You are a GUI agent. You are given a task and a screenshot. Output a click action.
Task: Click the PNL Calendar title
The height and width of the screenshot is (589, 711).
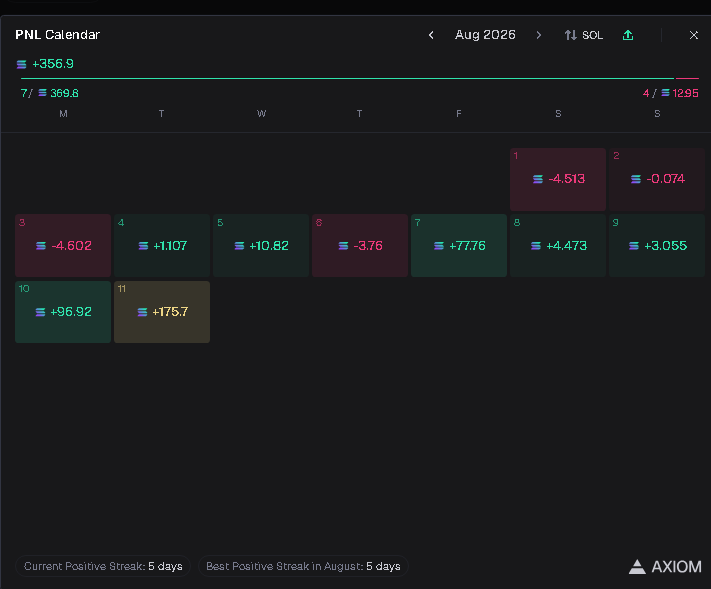58,35
